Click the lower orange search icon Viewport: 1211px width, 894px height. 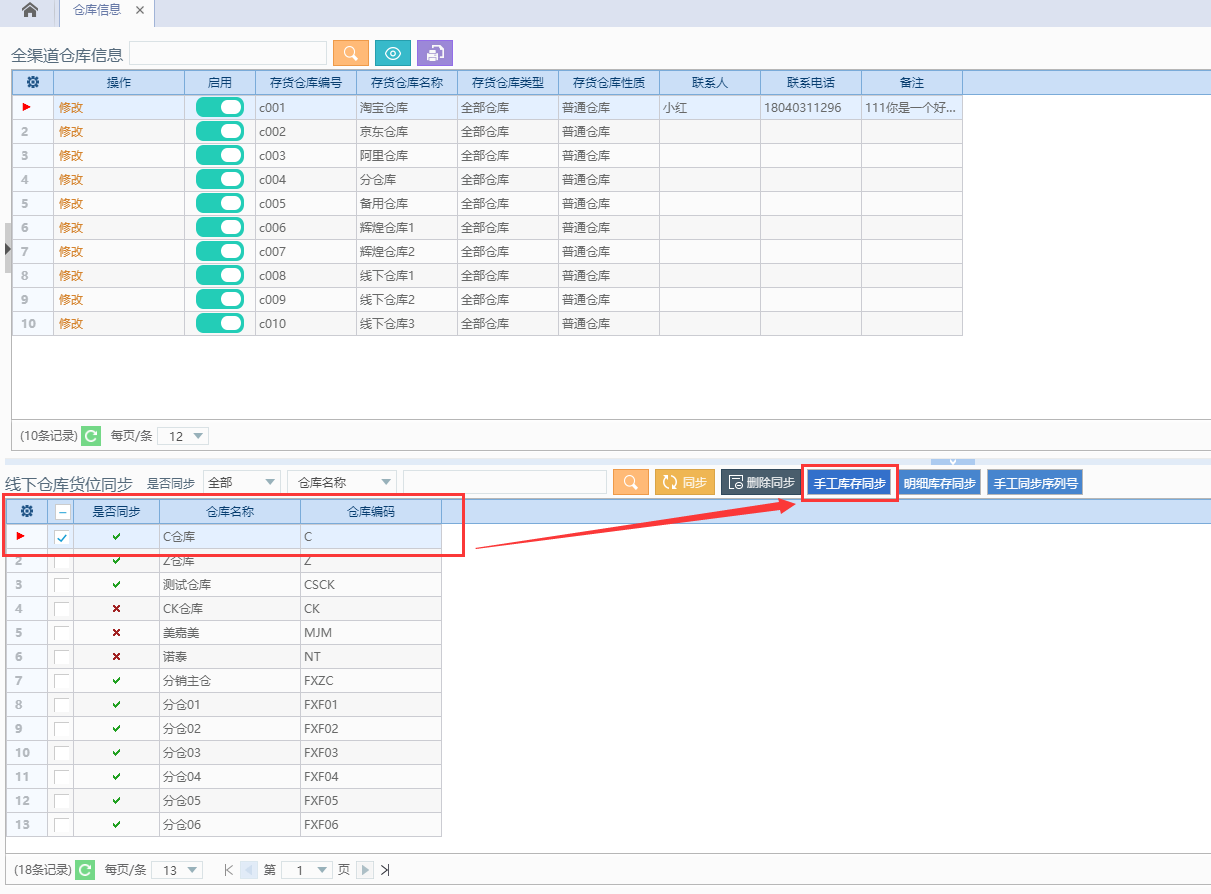(631, 482)
